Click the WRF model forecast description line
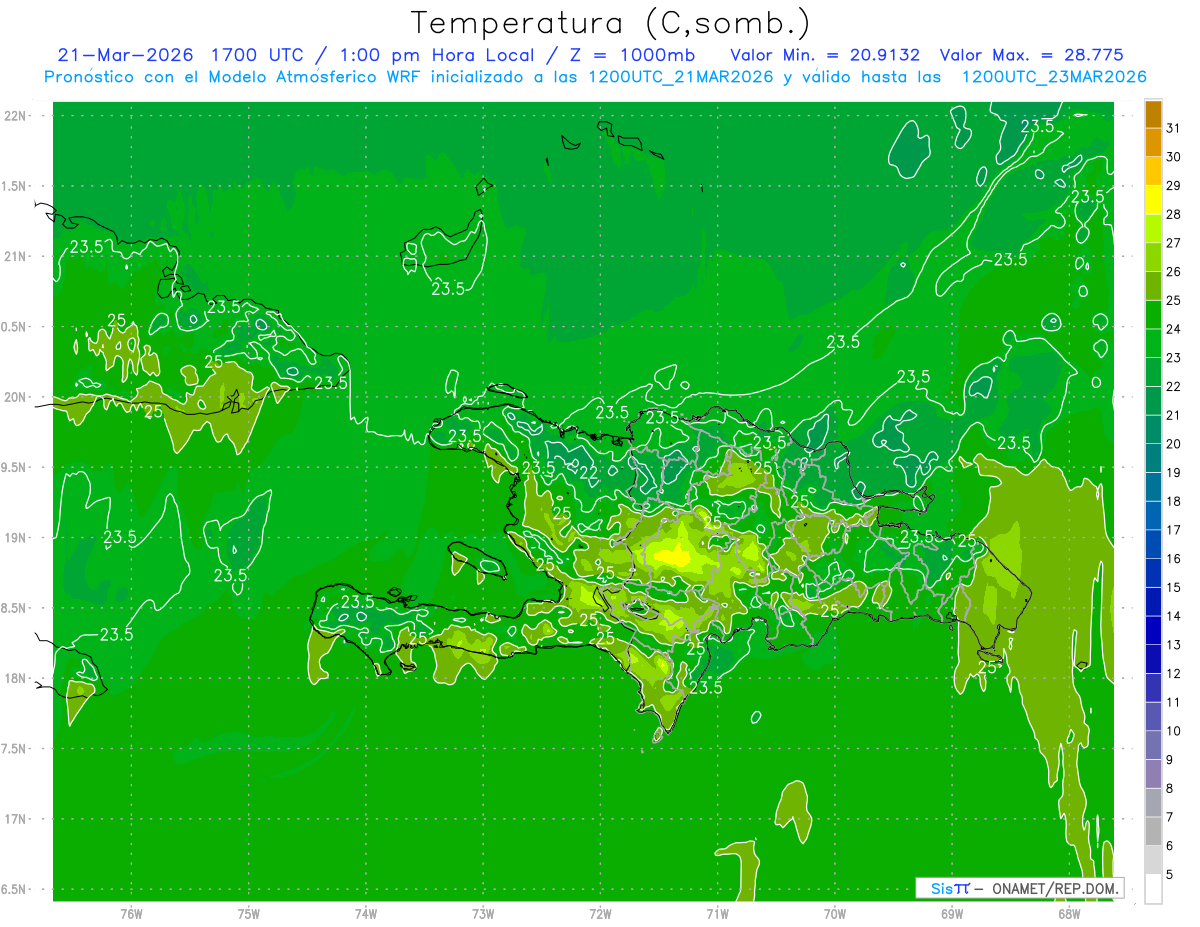The image size is (1200, 927). pos(595,77)
